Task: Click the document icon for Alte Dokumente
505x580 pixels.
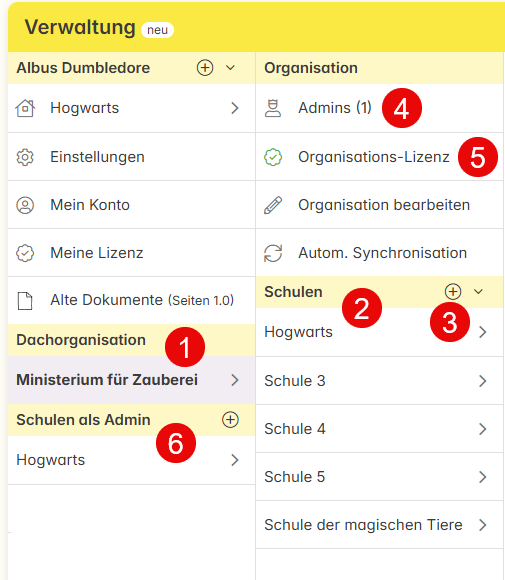Action: click(25, 301)
